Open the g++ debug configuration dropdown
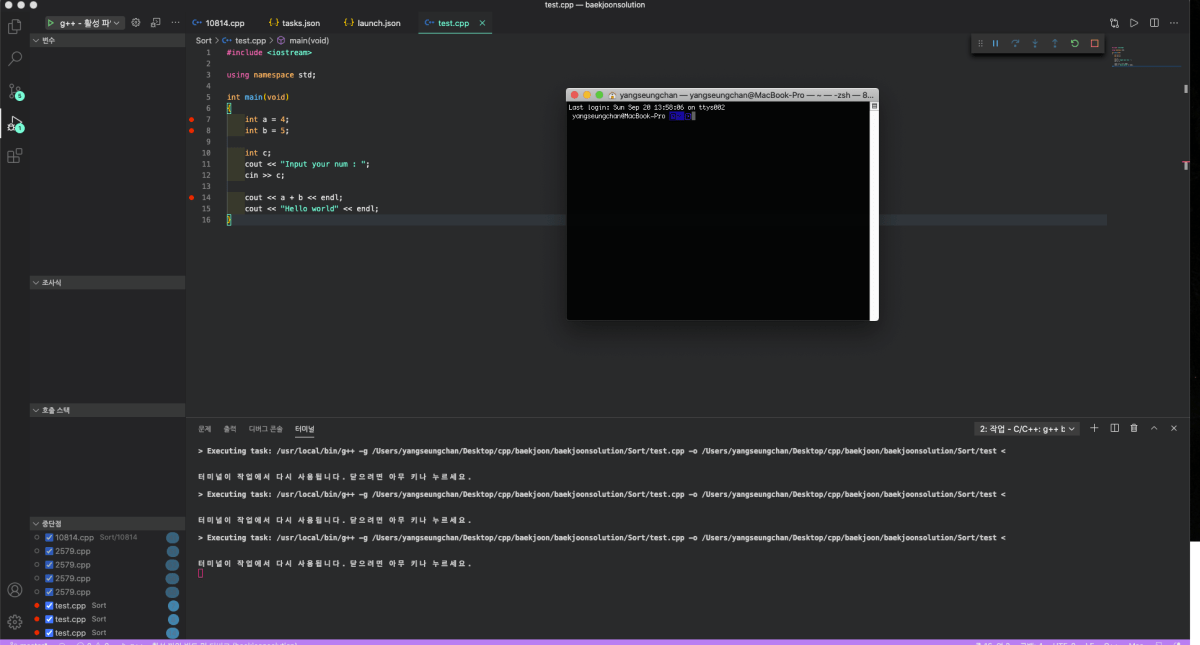Image resolution: width=1200 pixels, height=645 pixels. [91, 22]
